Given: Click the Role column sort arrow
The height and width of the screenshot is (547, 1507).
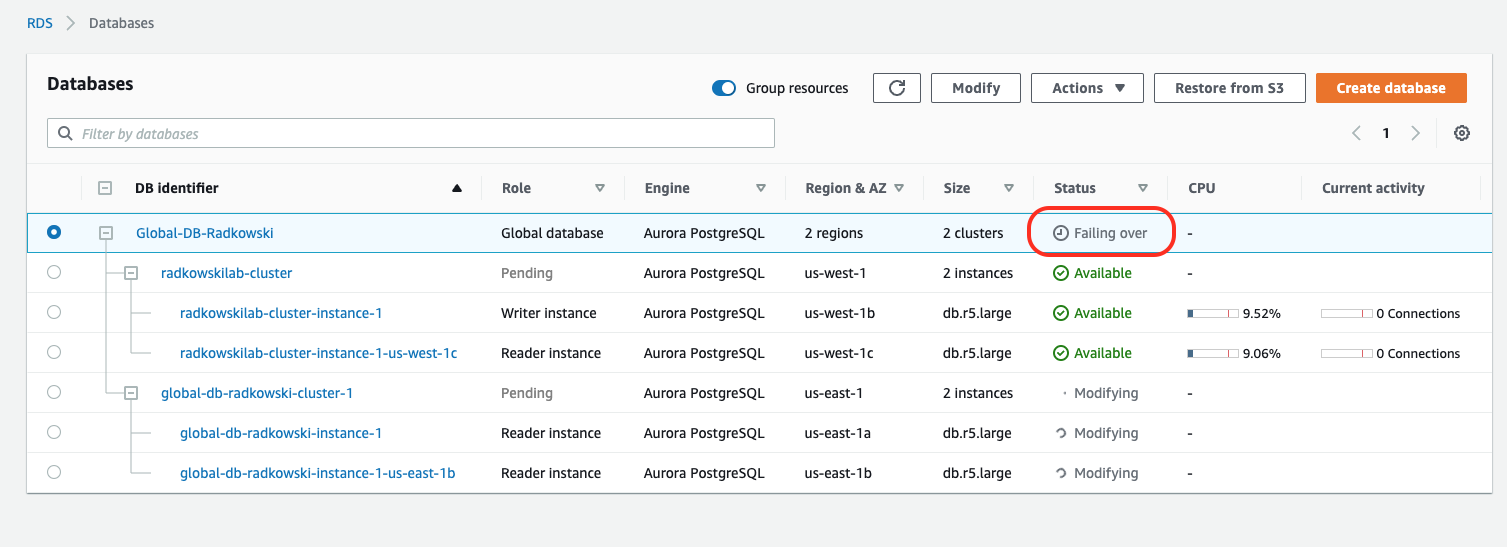Looking at the screenshot, I should click(600, 188).
